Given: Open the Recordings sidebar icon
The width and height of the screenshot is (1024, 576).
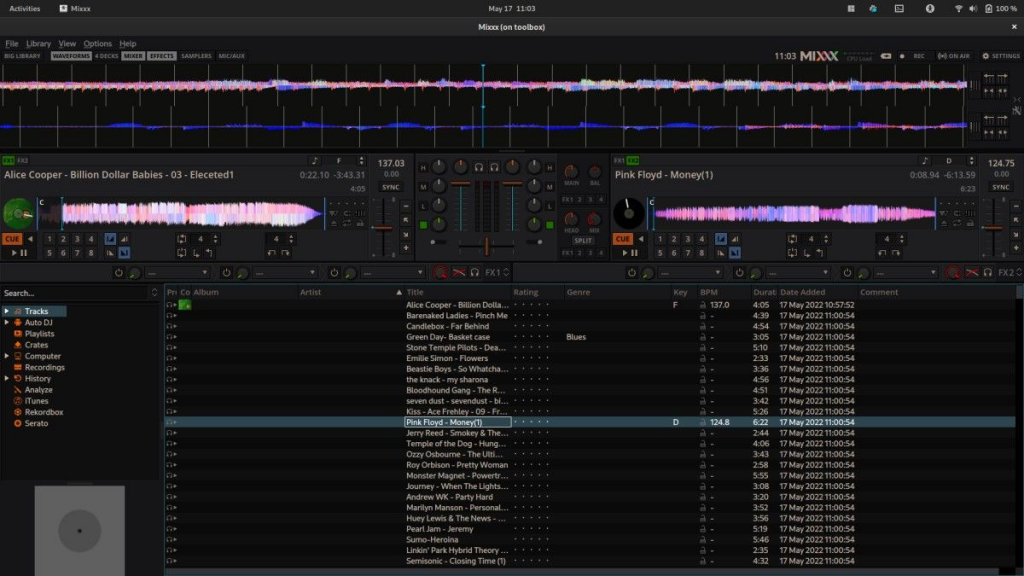Looking at the screenshot, I should coord(18,367).
